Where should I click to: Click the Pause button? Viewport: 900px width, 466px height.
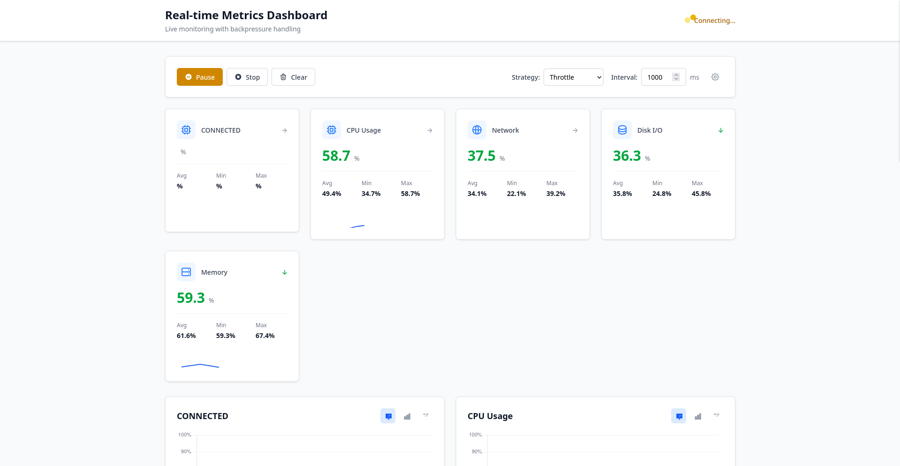[200, 77]
